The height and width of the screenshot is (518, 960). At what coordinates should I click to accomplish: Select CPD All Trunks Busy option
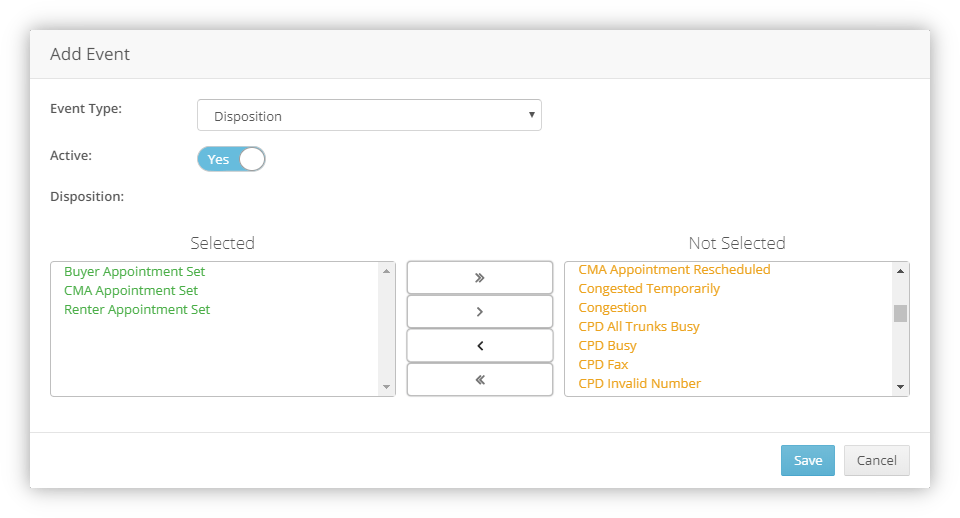pyautogui.click(x=639, y=326)
